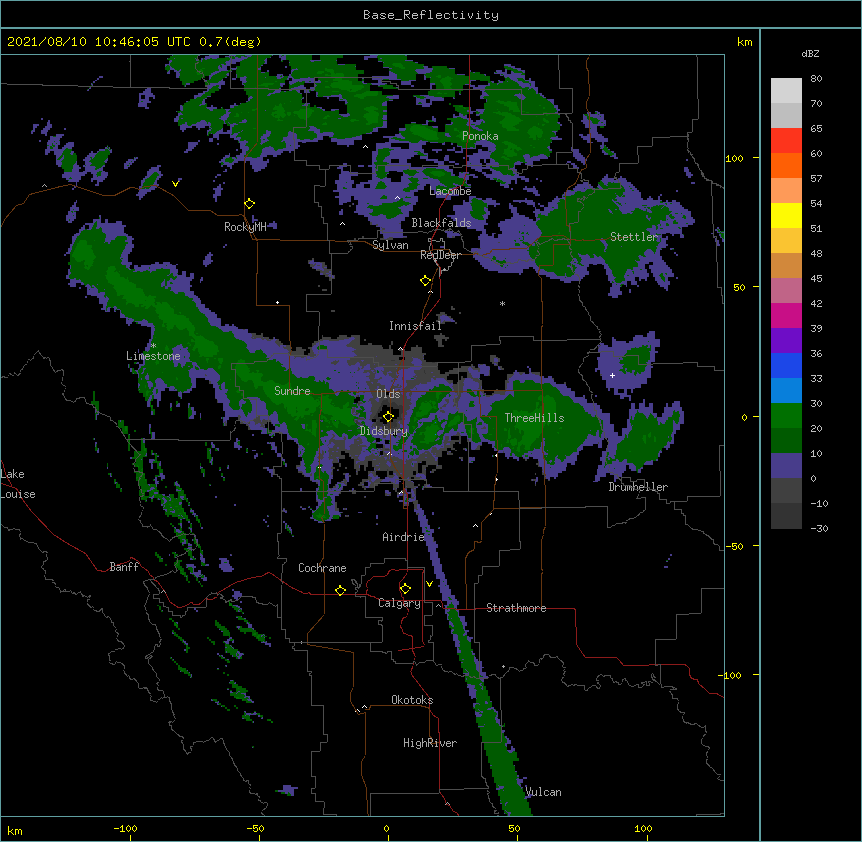Click the RockyMH label

(x=245, y=227)
